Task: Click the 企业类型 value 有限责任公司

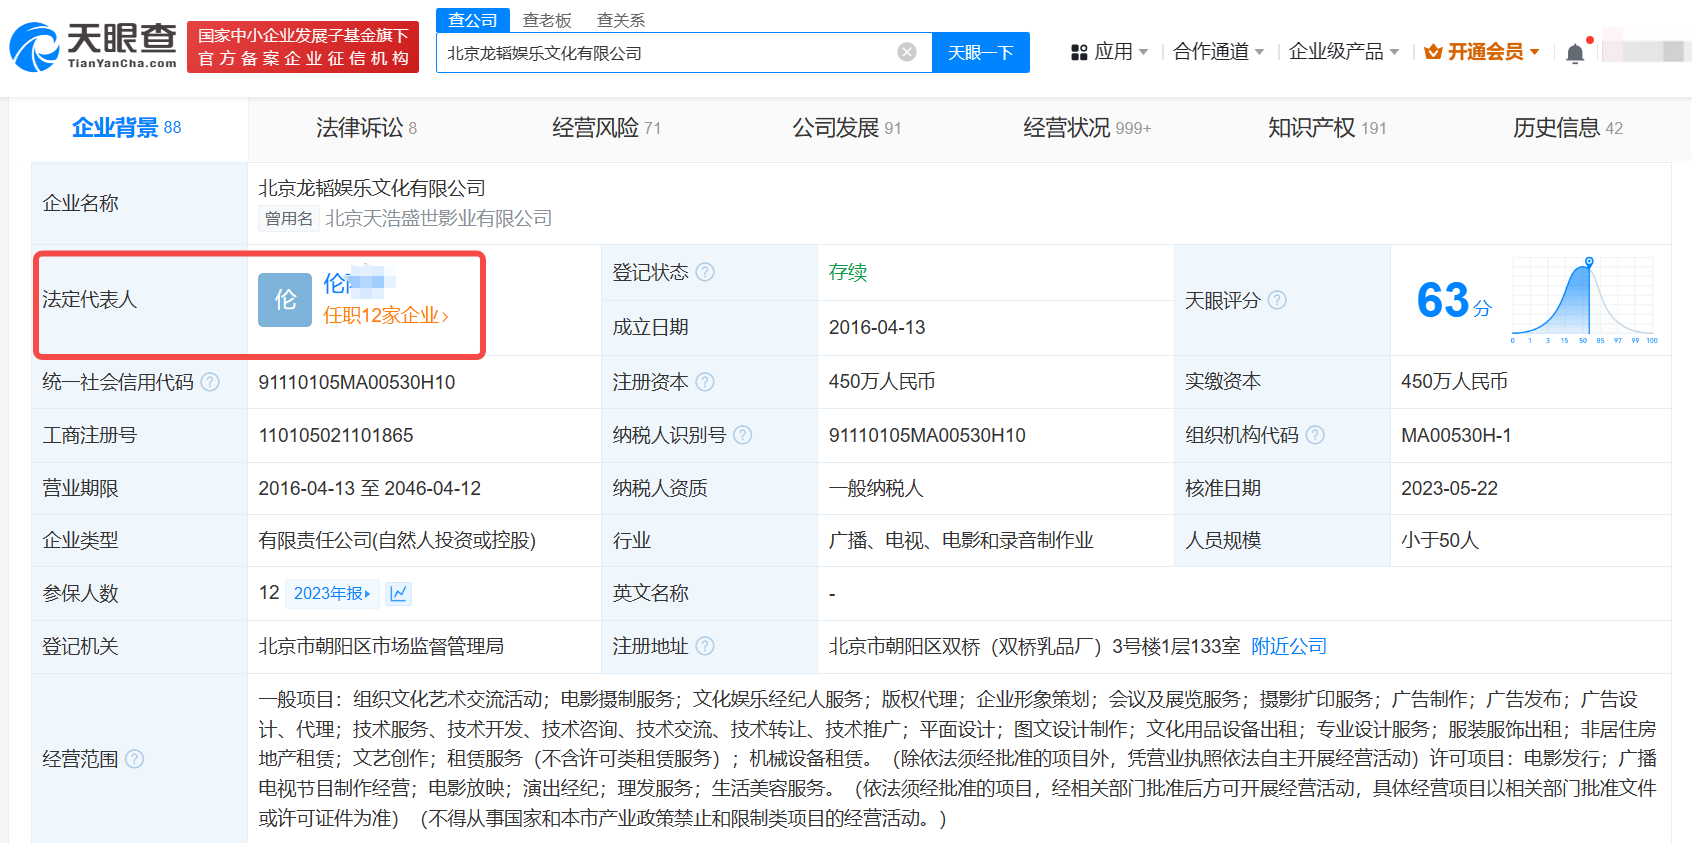Action: (x=397, y=540)
